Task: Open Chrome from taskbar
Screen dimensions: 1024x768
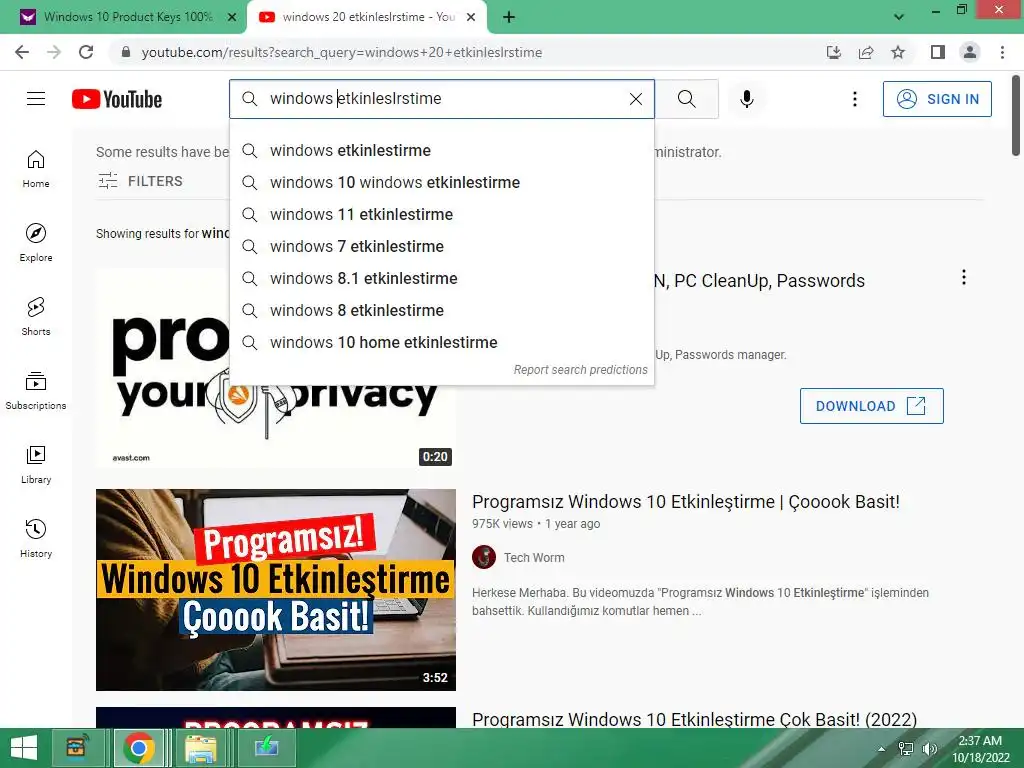Action: pos(139,748)
